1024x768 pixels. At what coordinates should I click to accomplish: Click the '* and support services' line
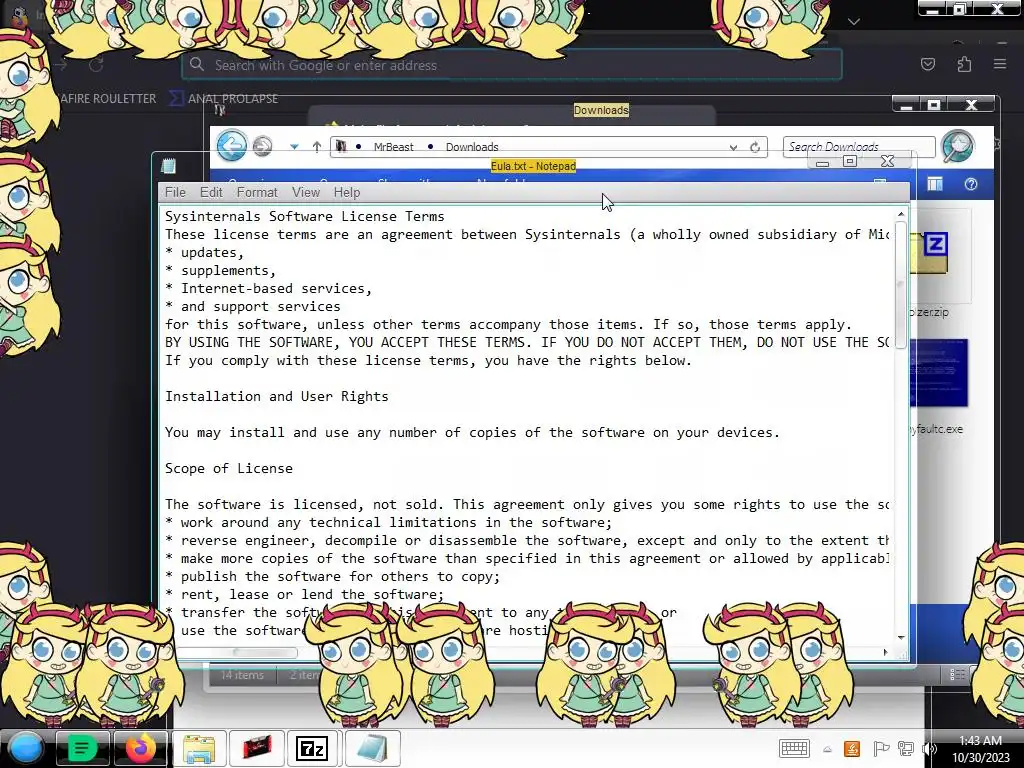252,306
